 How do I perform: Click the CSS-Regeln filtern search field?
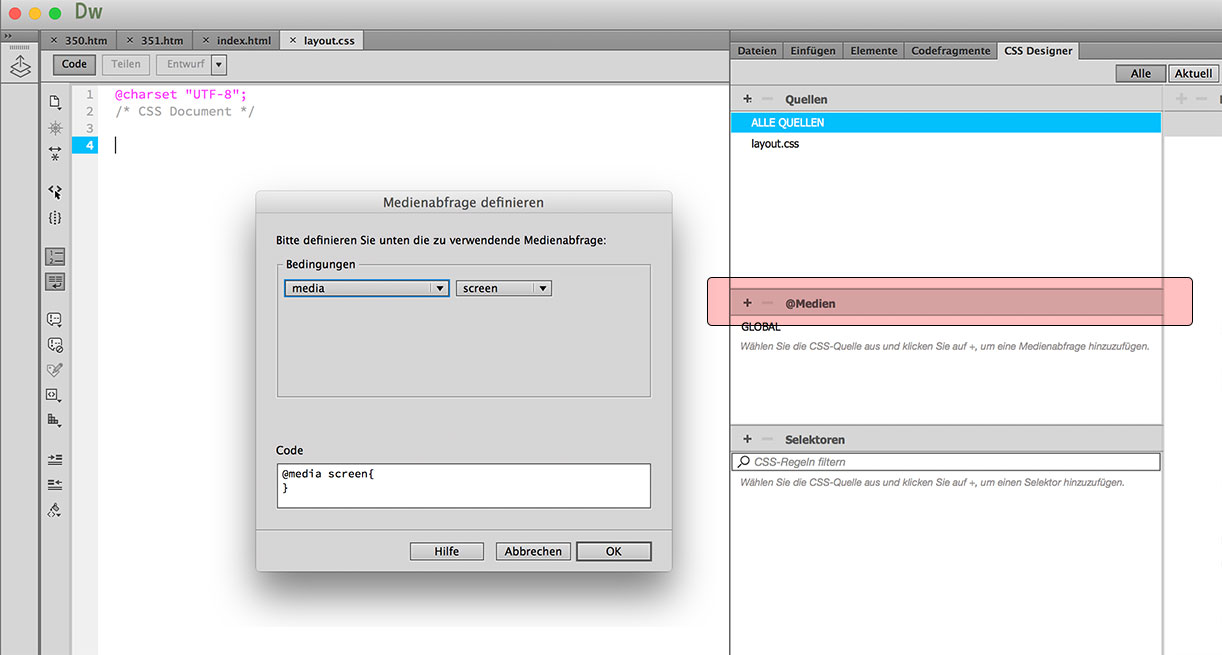(x=950, y=462)
